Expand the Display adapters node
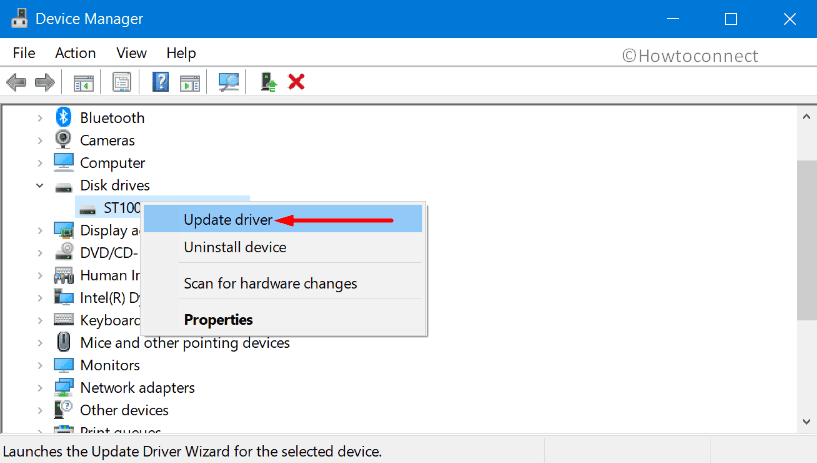The height and width of the screenshot is (463, 817). [40, 230]
